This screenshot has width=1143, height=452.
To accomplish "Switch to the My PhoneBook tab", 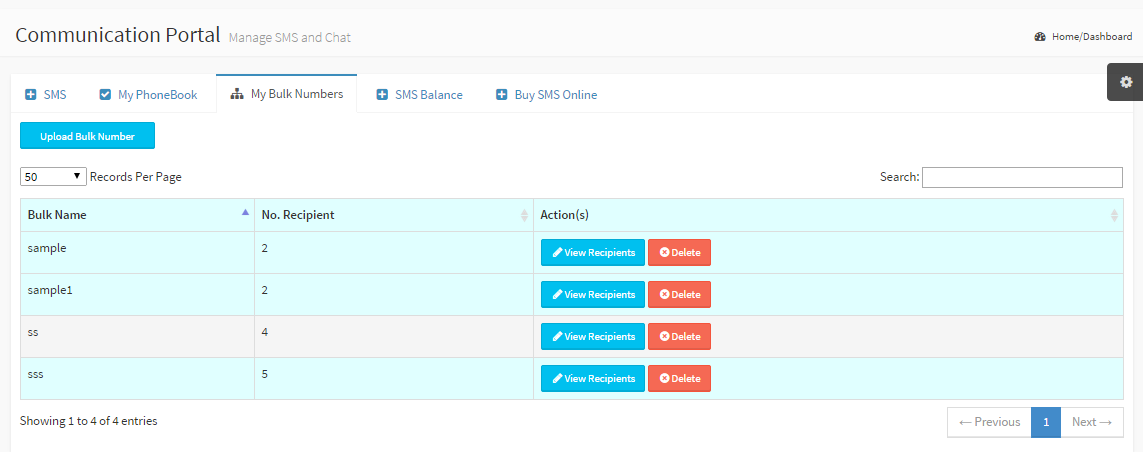I will coord(157,95).
